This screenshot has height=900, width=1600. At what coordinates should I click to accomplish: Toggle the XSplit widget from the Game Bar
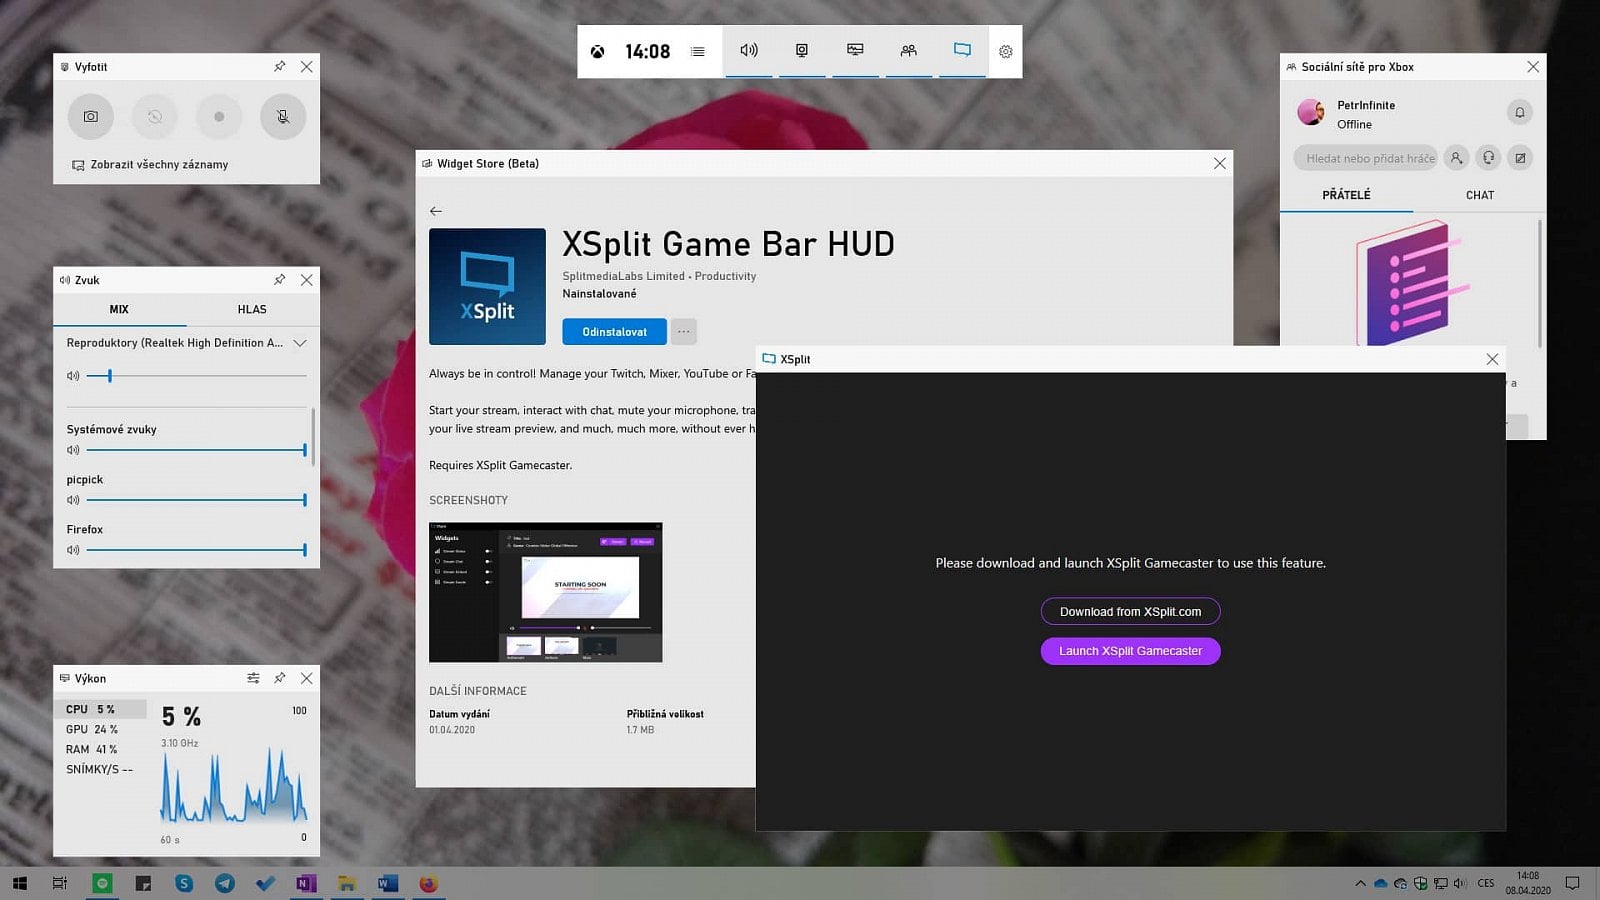click(962, 50)
